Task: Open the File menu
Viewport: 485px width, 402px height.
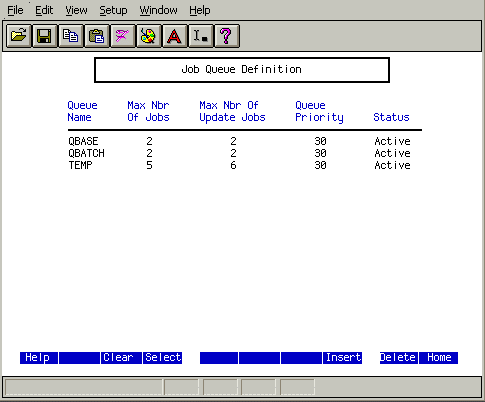Action: [x=15, y=10]
